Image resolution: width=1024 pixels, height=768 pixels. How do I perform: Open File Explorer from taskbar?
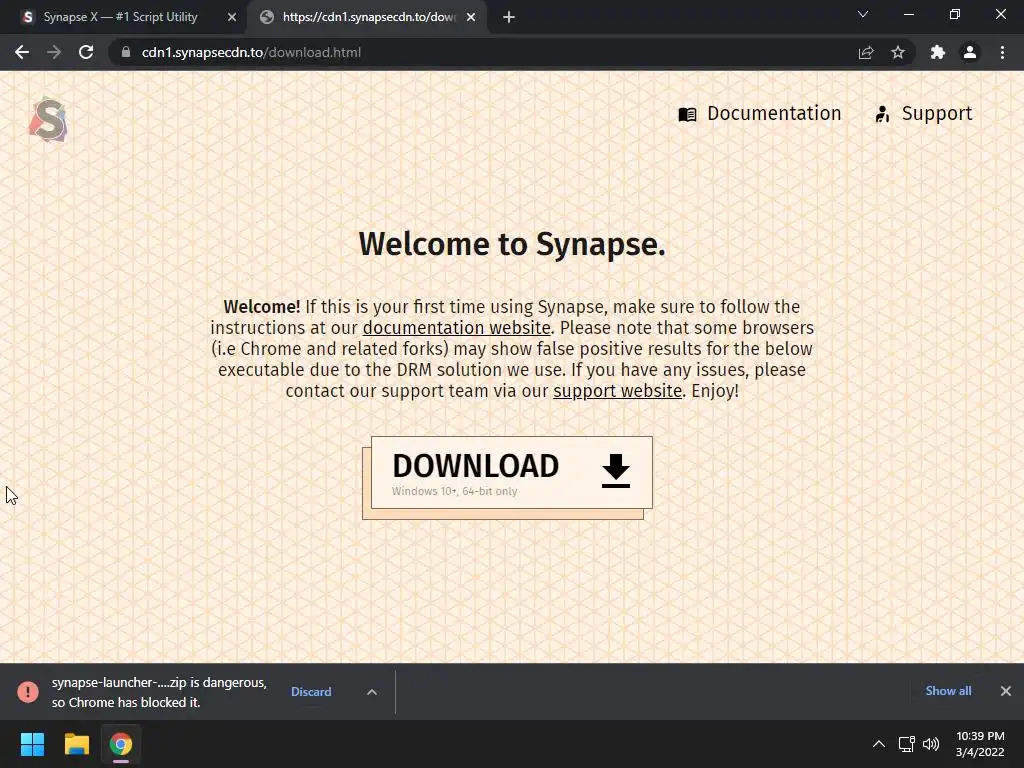(76, 744)
